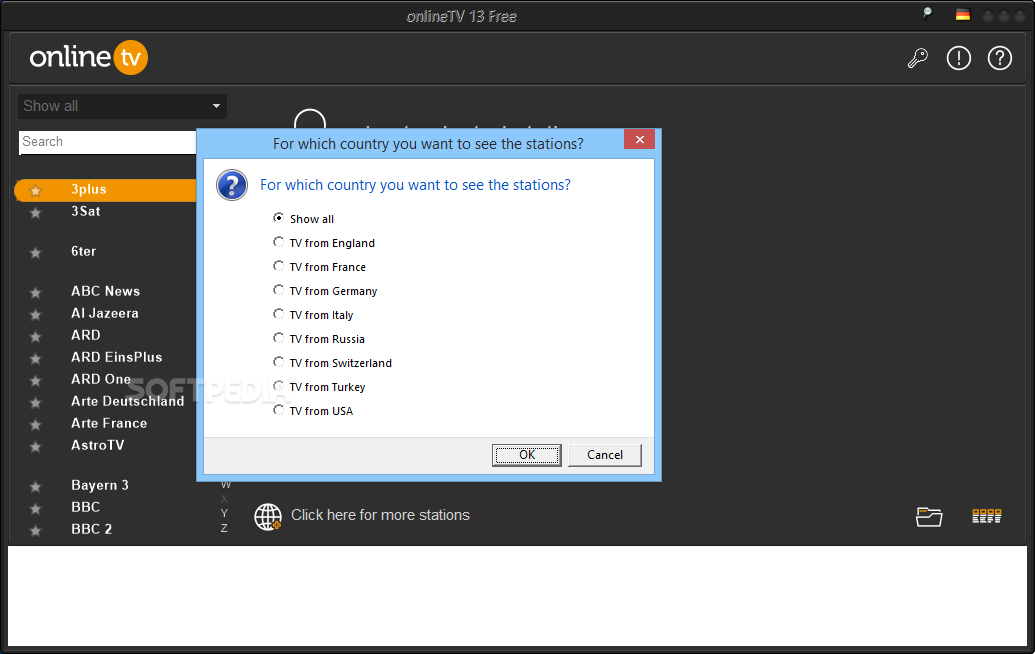The height and width of the screenshot is (654, 1035).
Task: Select the Arte France station
Action: (109, 423)
